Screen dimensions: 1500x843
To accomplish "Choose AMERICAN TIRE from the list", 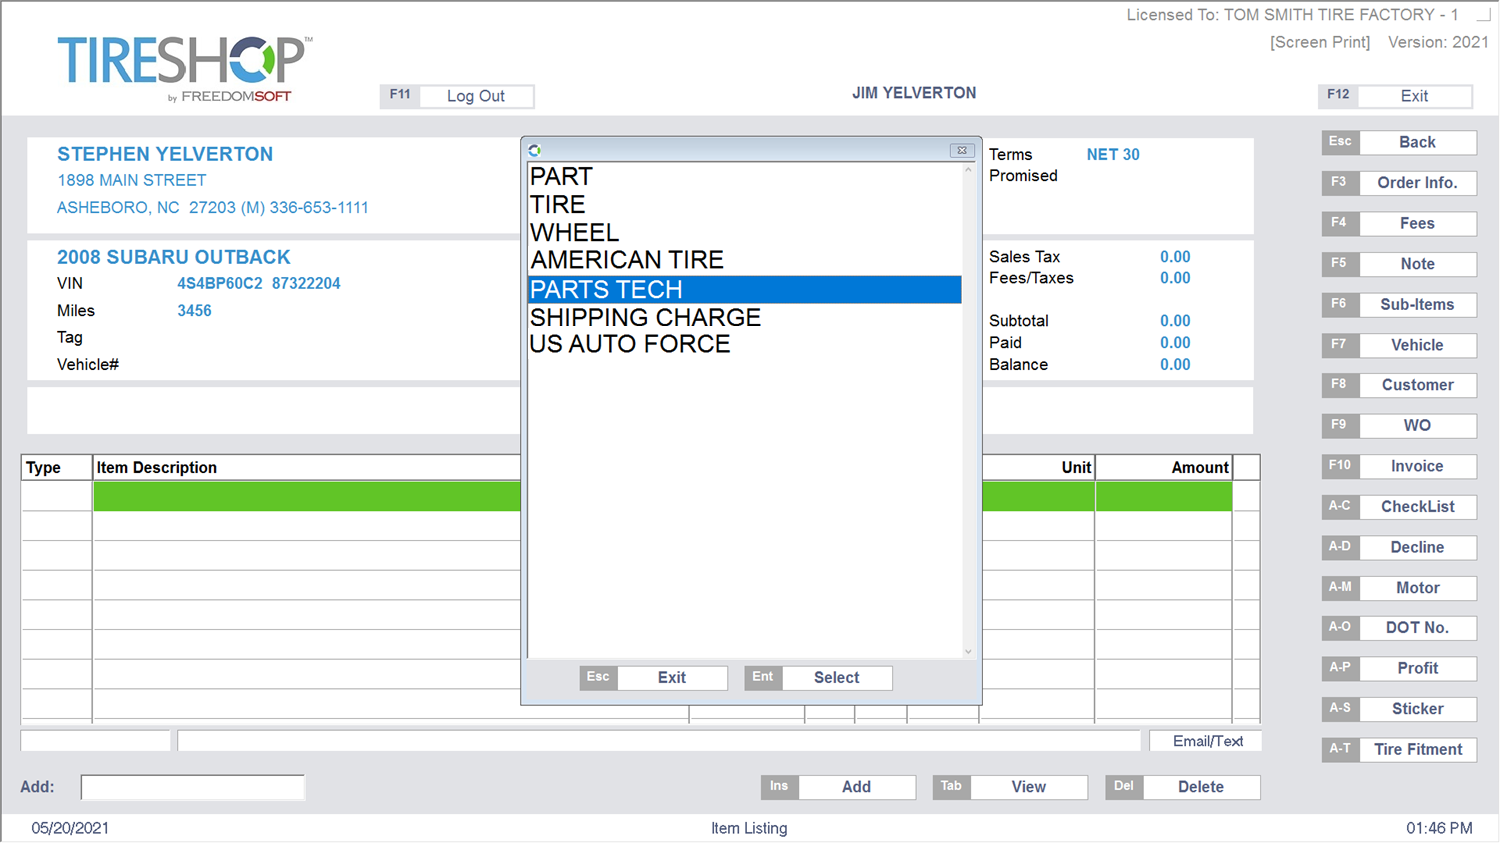I will (627, 260).
